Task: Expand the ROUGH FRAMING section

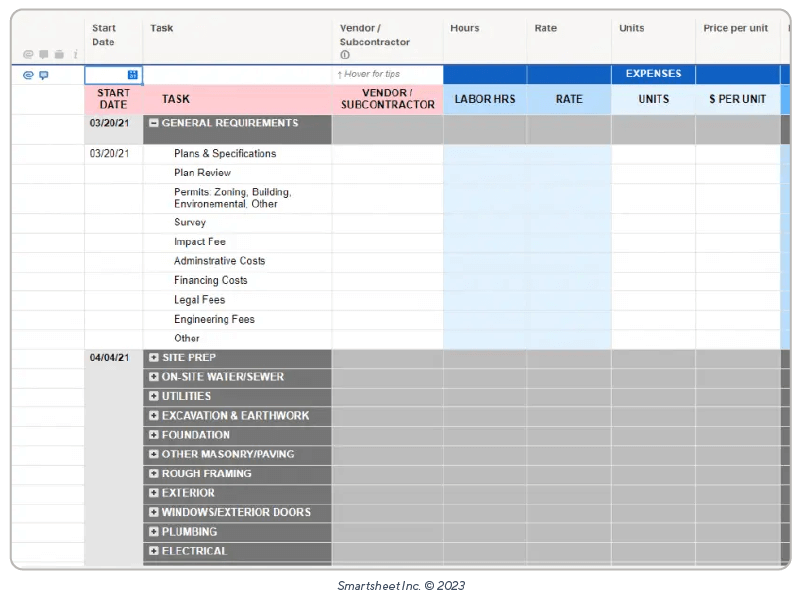Action: [153, 474]
